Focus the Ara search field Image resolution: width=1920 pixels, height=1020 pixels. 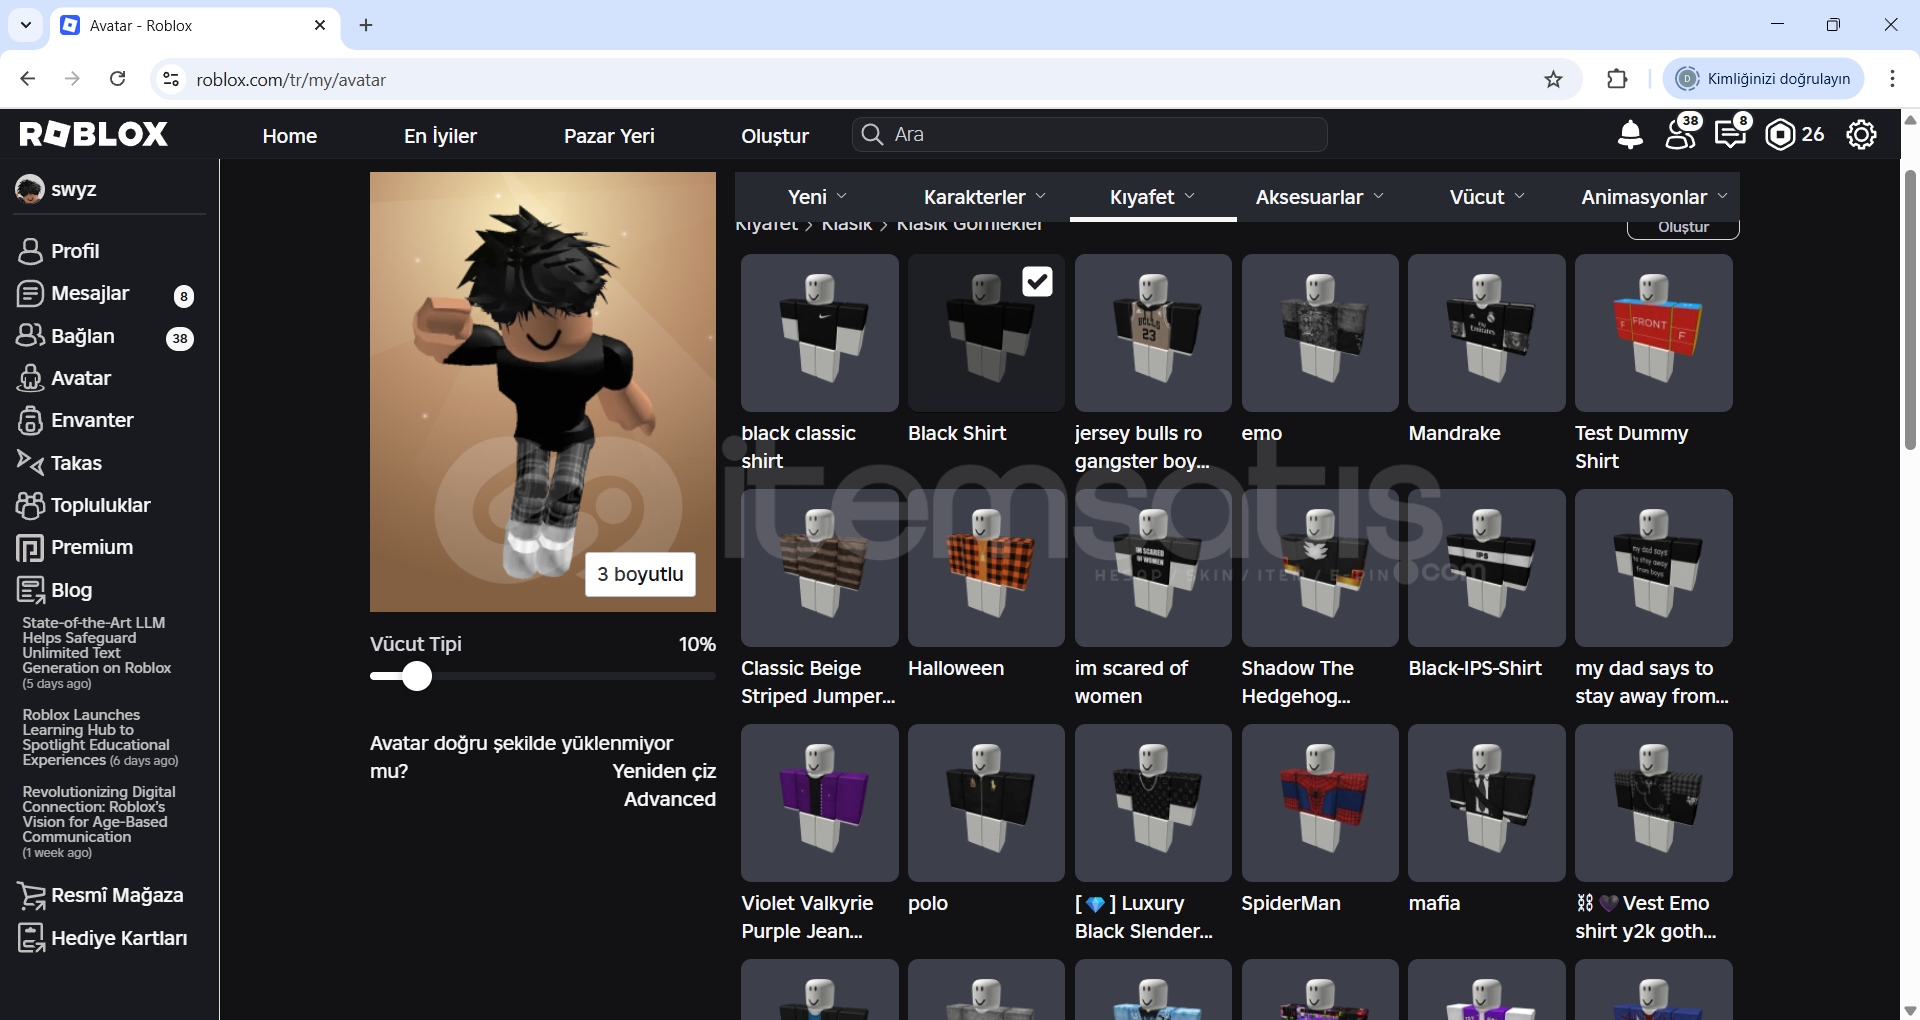click(x=1090, y=134)
